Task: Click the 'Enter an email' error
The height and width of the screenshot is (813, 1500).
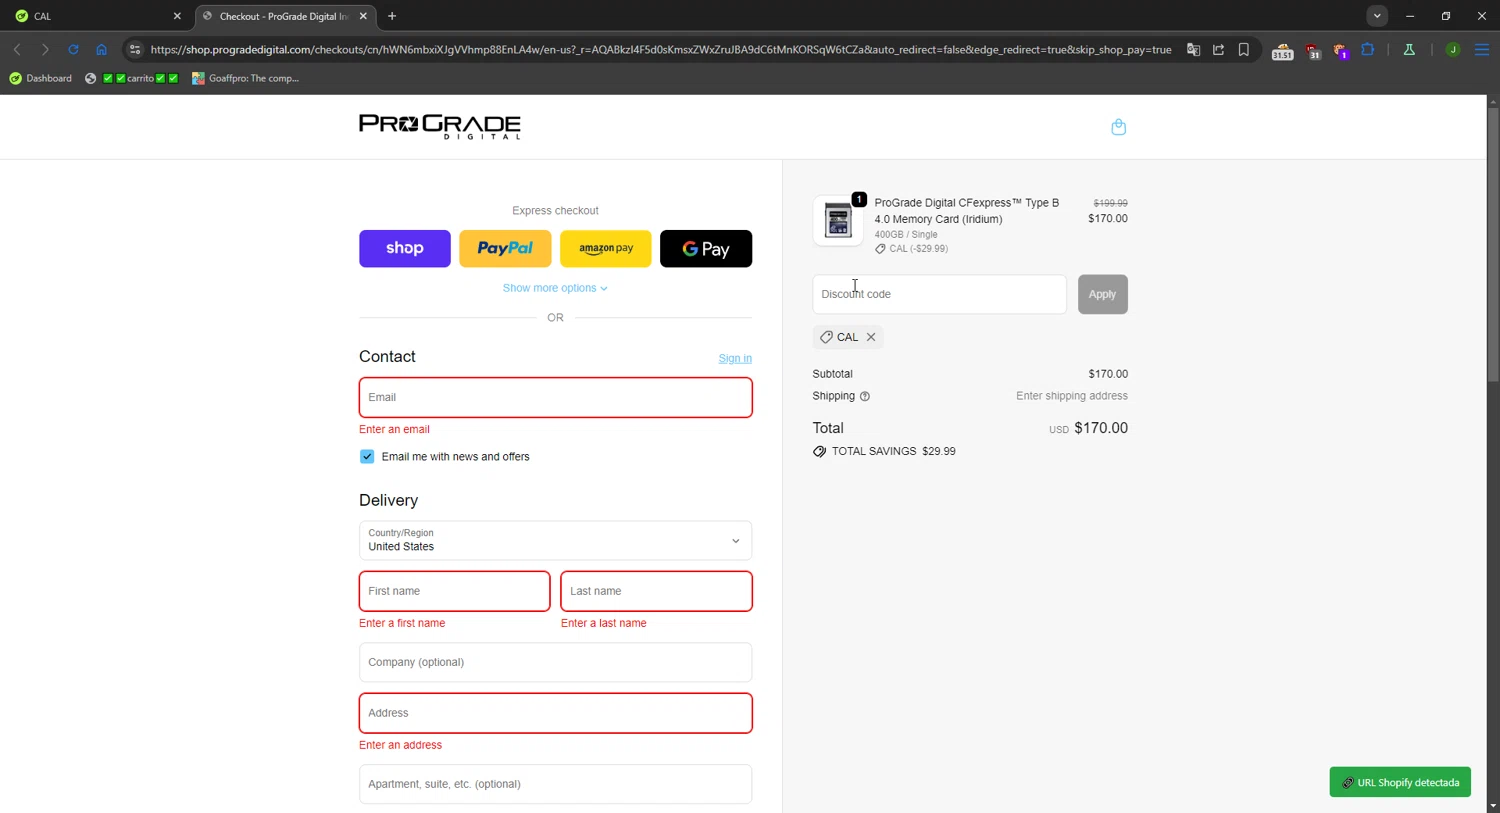Action: (394, 429)
